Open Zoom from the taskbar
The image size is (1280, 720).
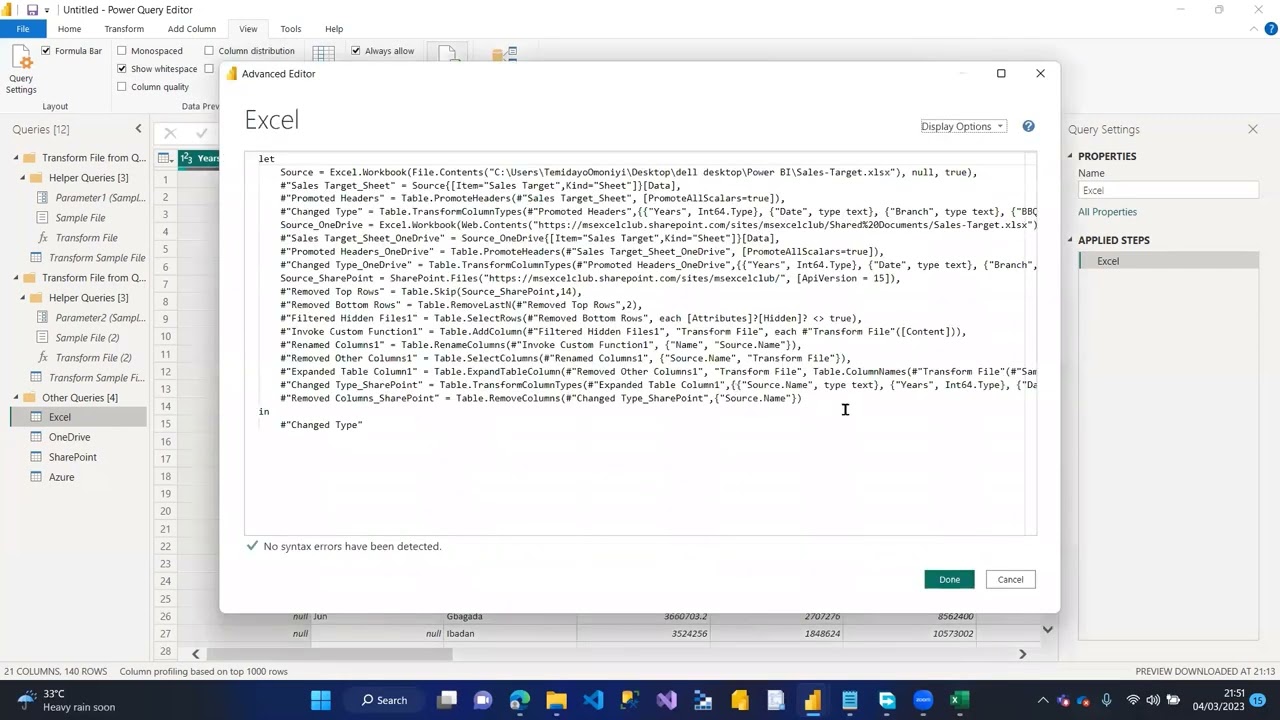[923, 700]
